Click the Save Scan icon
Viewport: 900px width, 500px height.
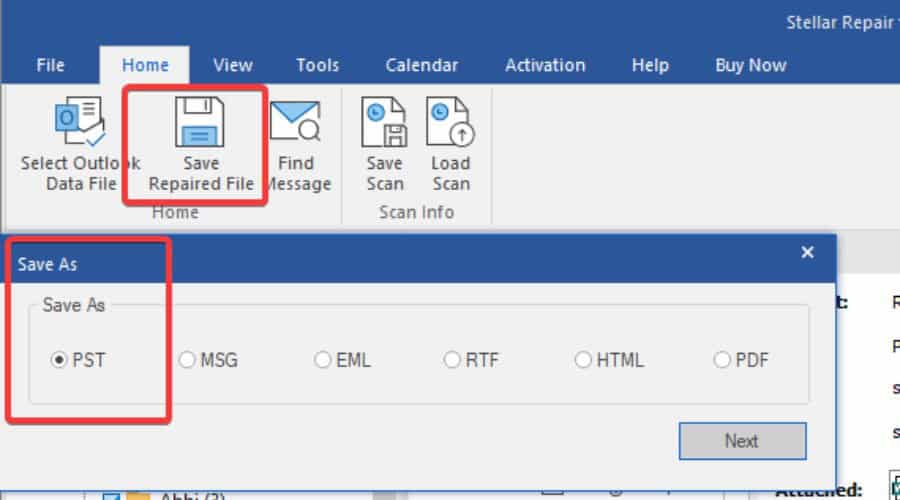tap(384, 122)
